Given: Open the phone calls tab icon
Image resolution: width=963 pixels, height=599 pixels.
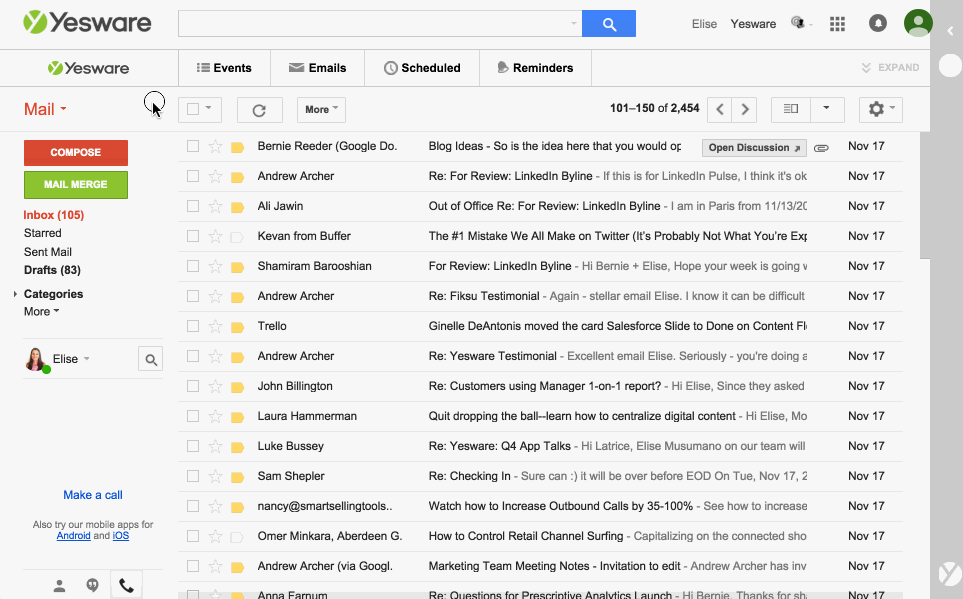Looking at the screenshot, I should tap(127, 585).
